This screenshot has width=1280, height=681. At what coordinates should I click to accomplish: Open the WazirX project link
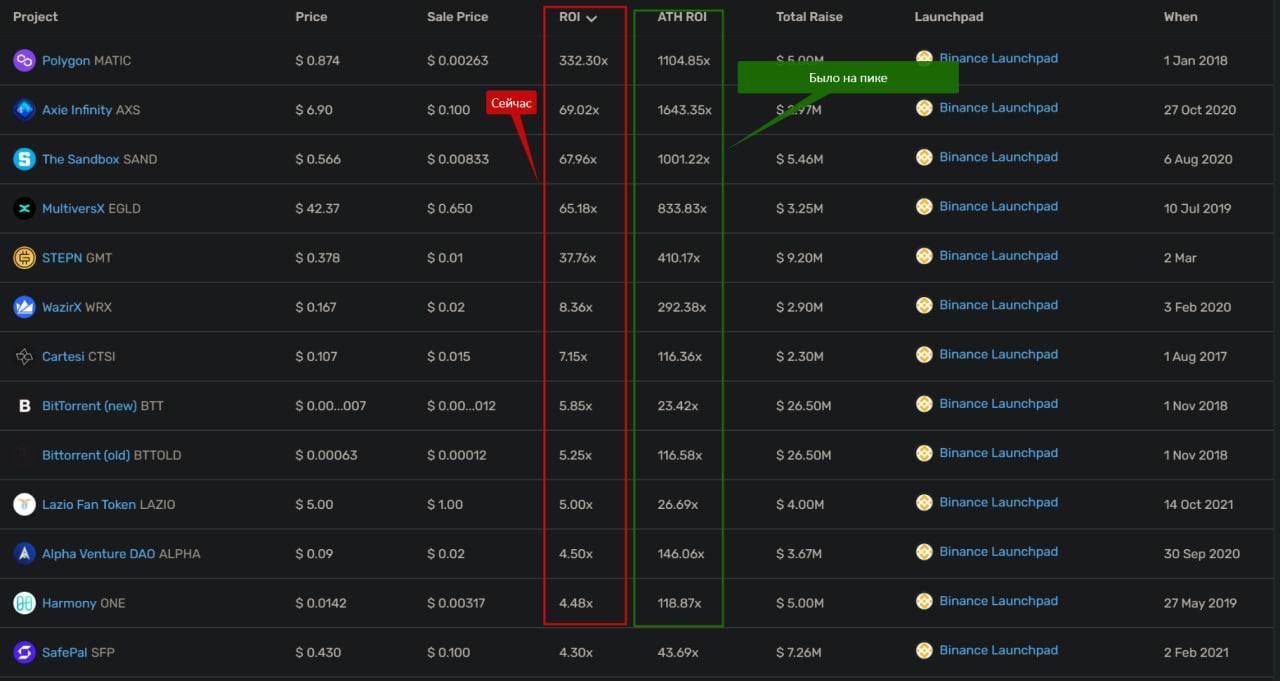tap(62, 307)
